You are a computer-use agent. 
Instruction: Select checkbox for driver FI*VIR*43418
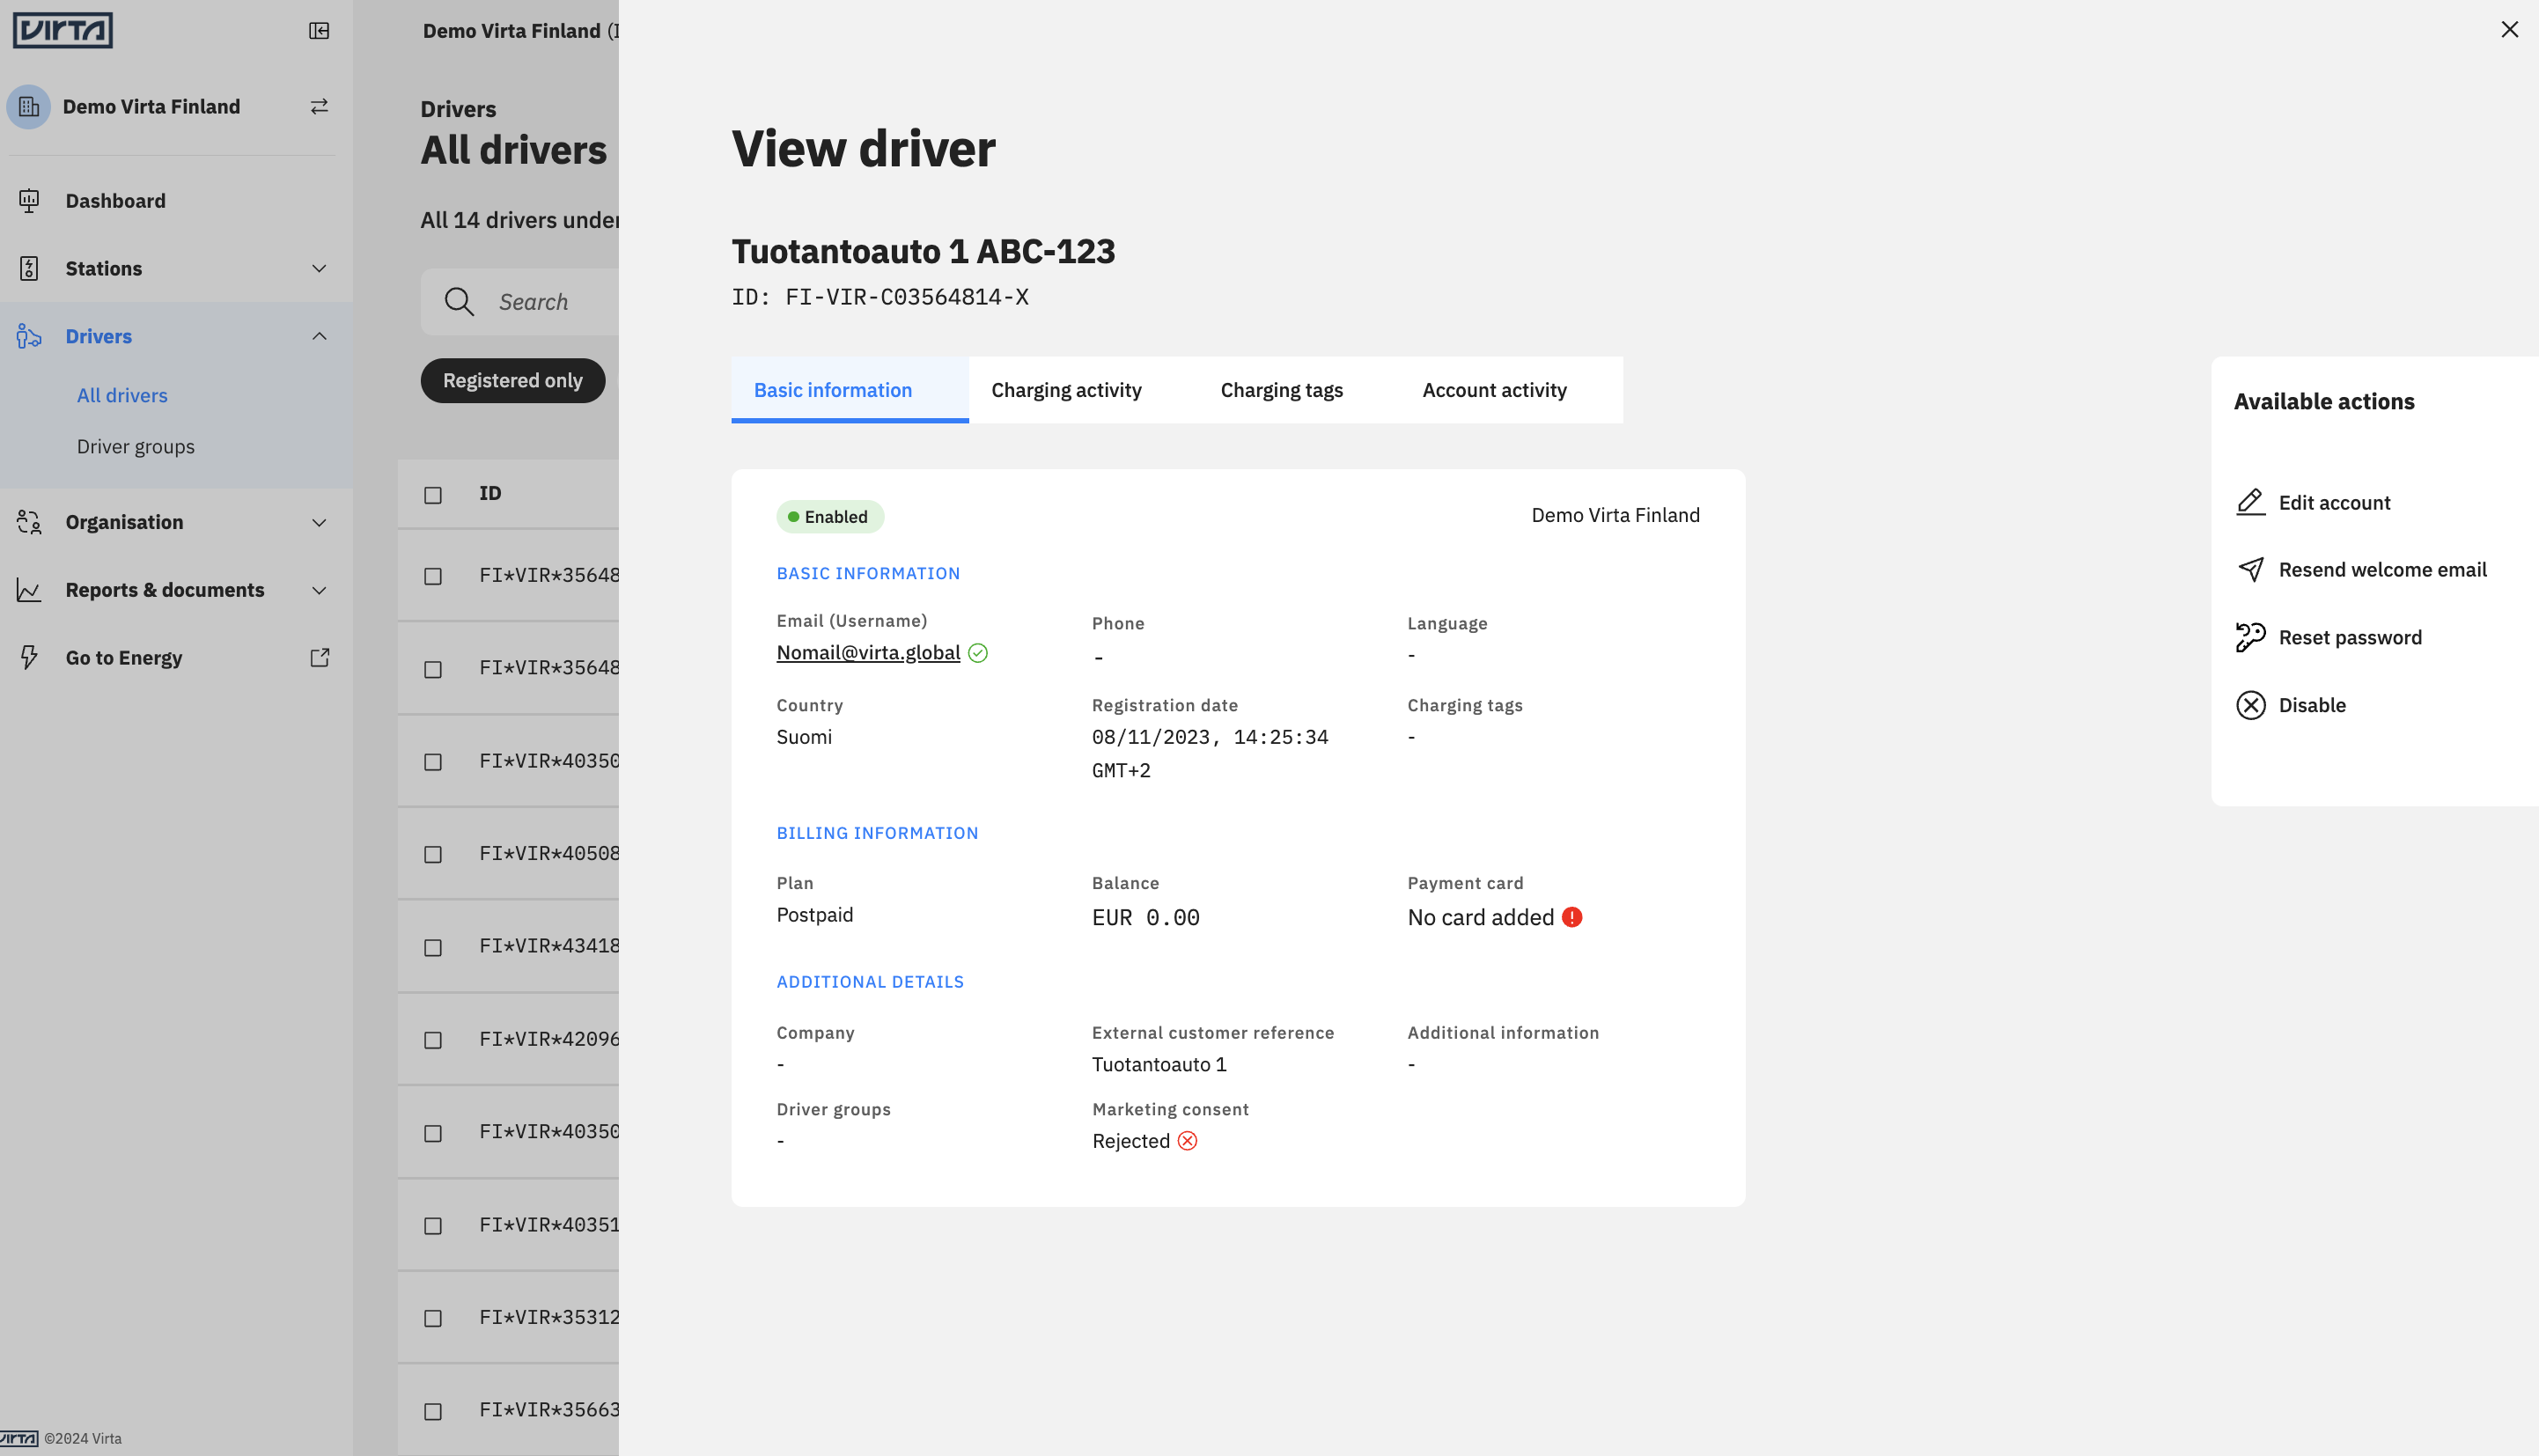433,947
